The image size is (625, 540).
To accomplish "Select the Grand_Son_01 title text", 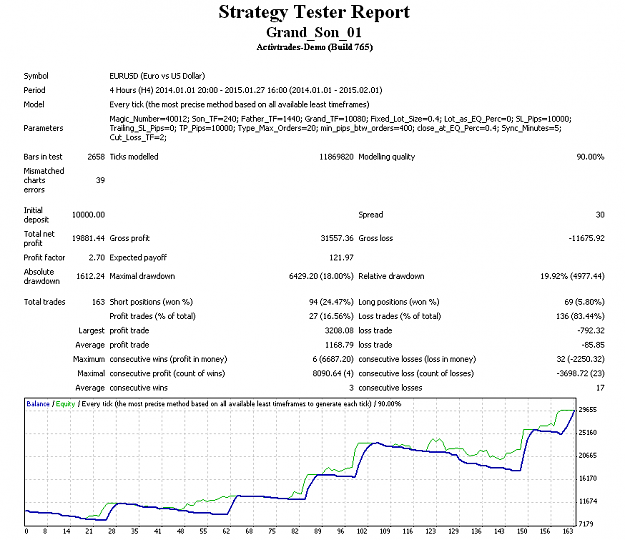I will coord(314,32).
